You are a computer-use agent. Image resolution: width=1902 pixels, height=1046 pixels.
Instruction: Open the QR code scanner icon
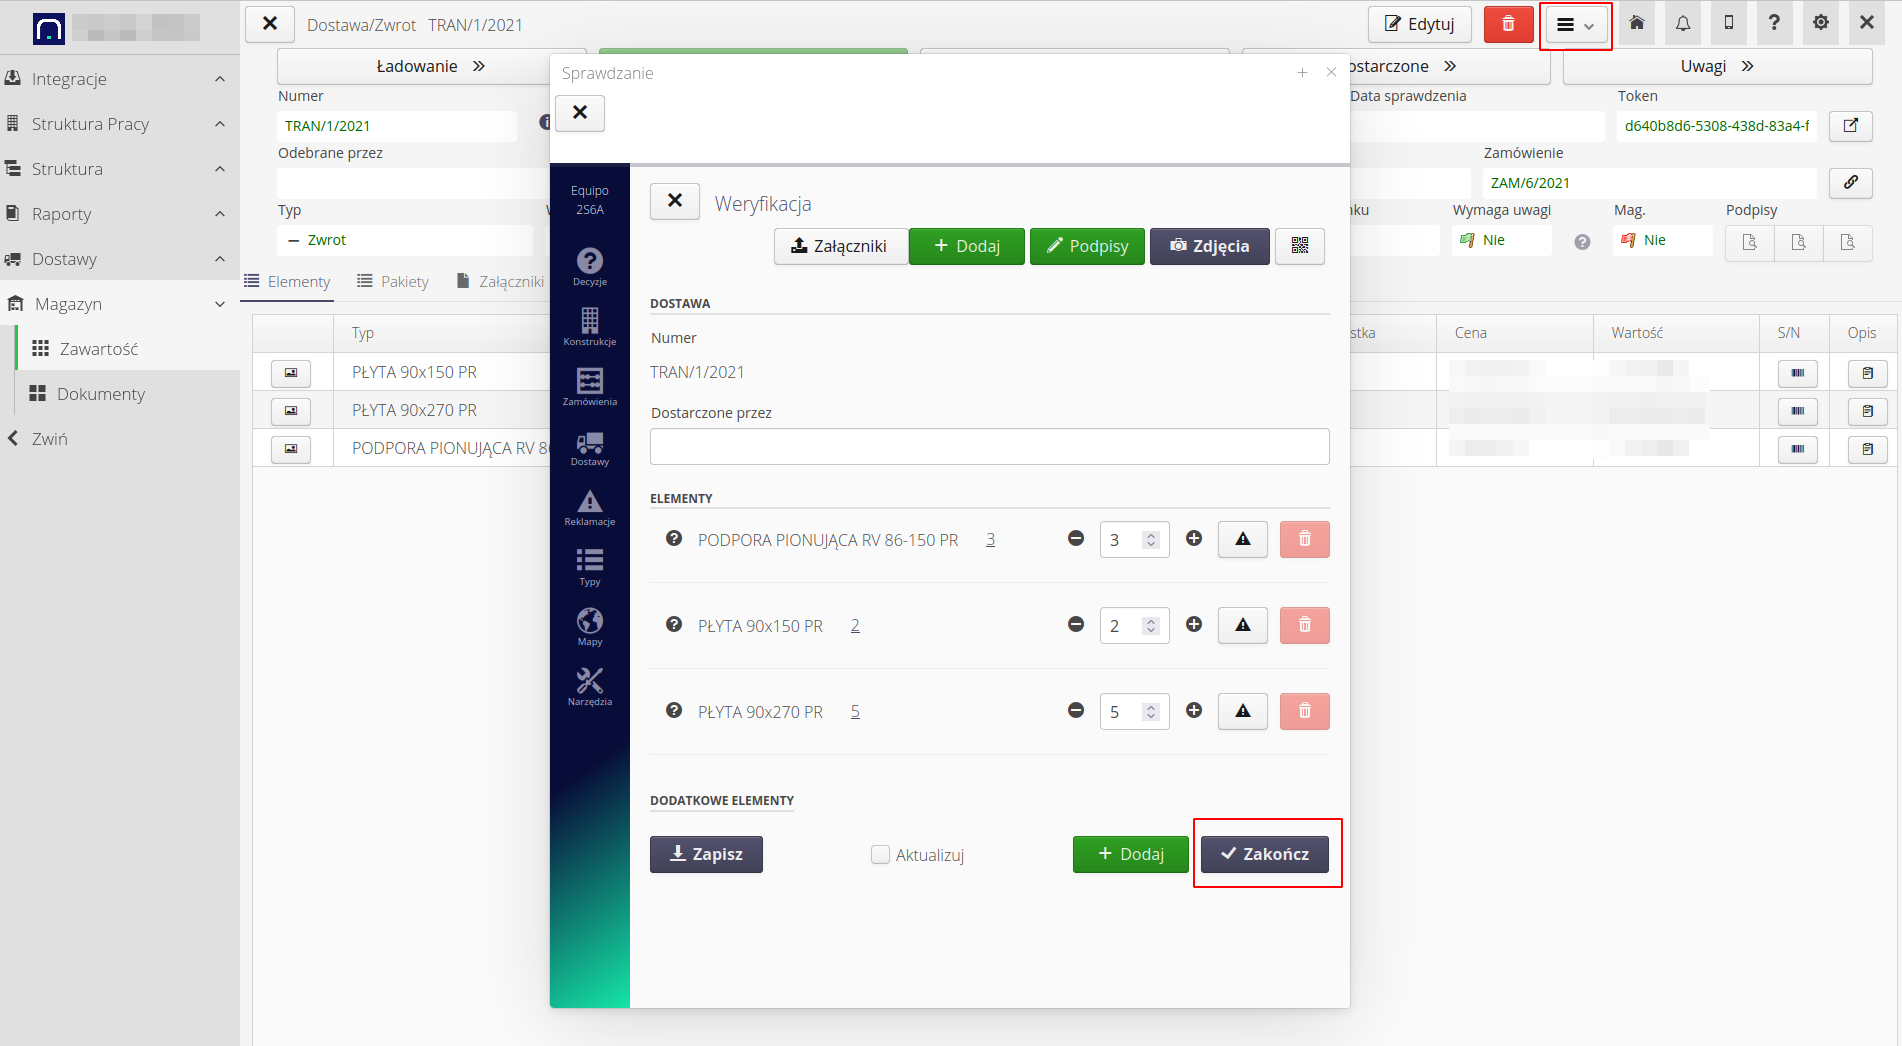click(1299, 246)
